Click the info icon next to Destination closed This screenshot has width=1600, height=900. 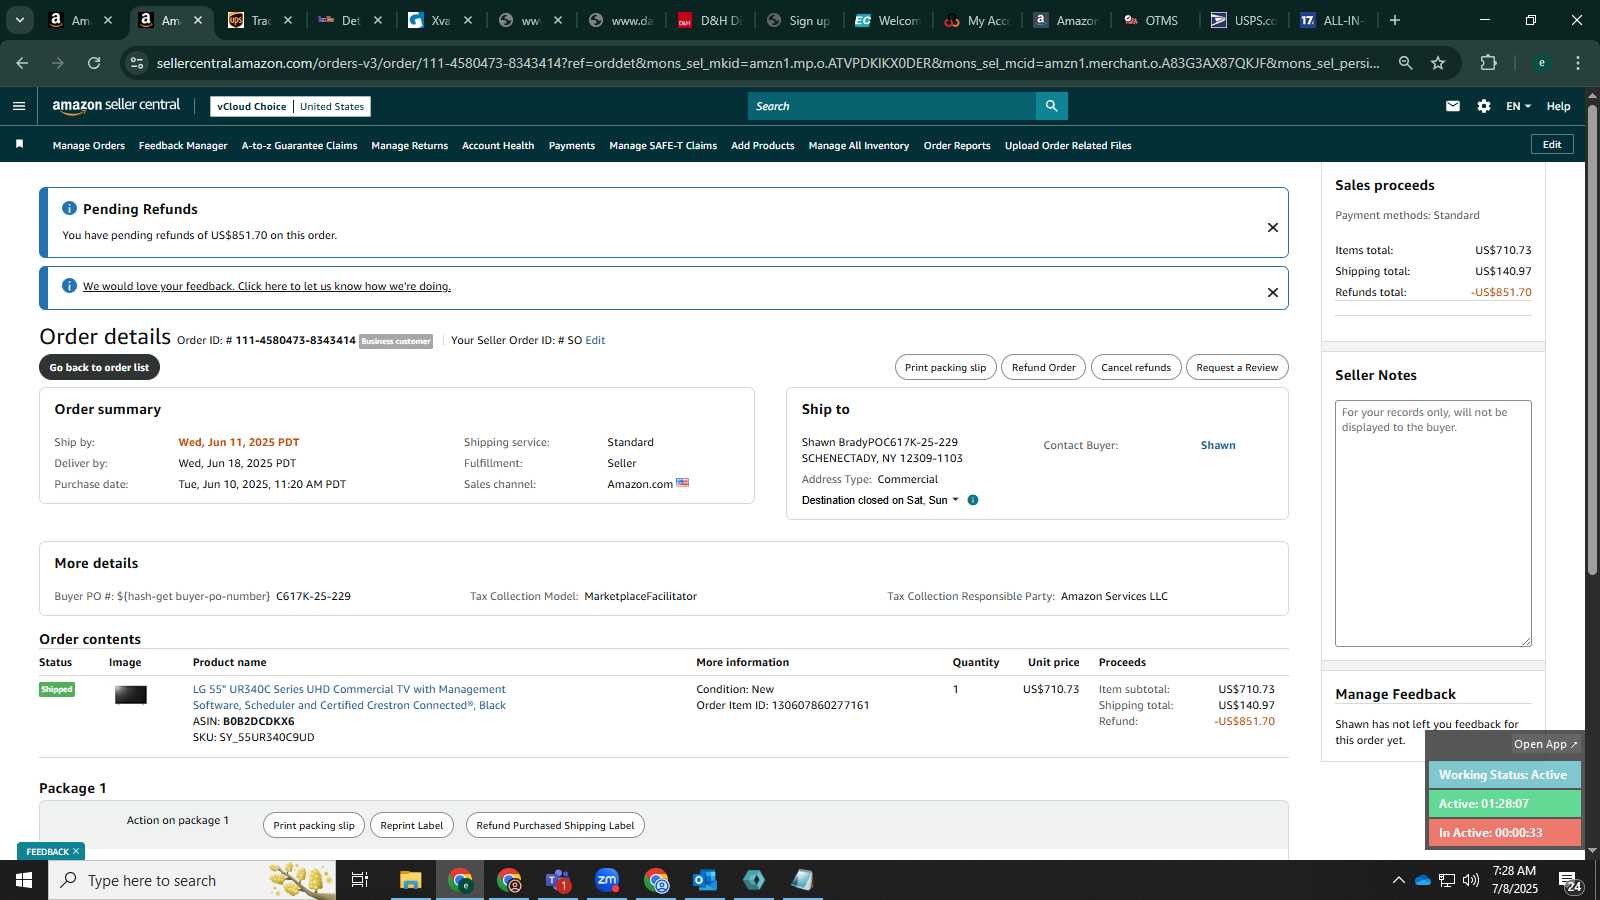973,500
